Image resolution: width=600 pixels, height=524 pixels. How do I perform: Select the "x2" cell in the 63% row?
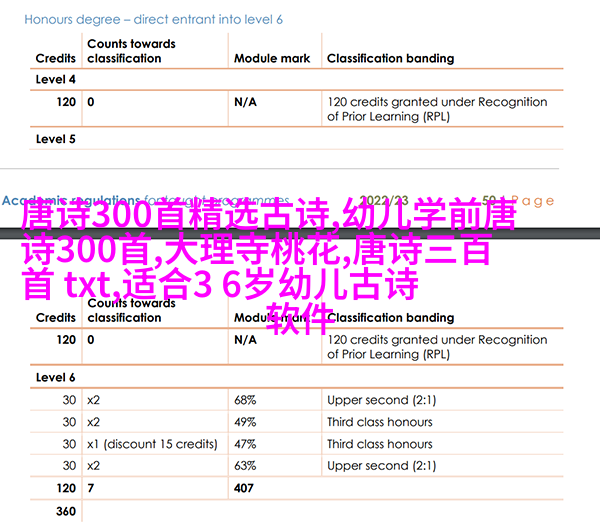(x=93, y=466)
